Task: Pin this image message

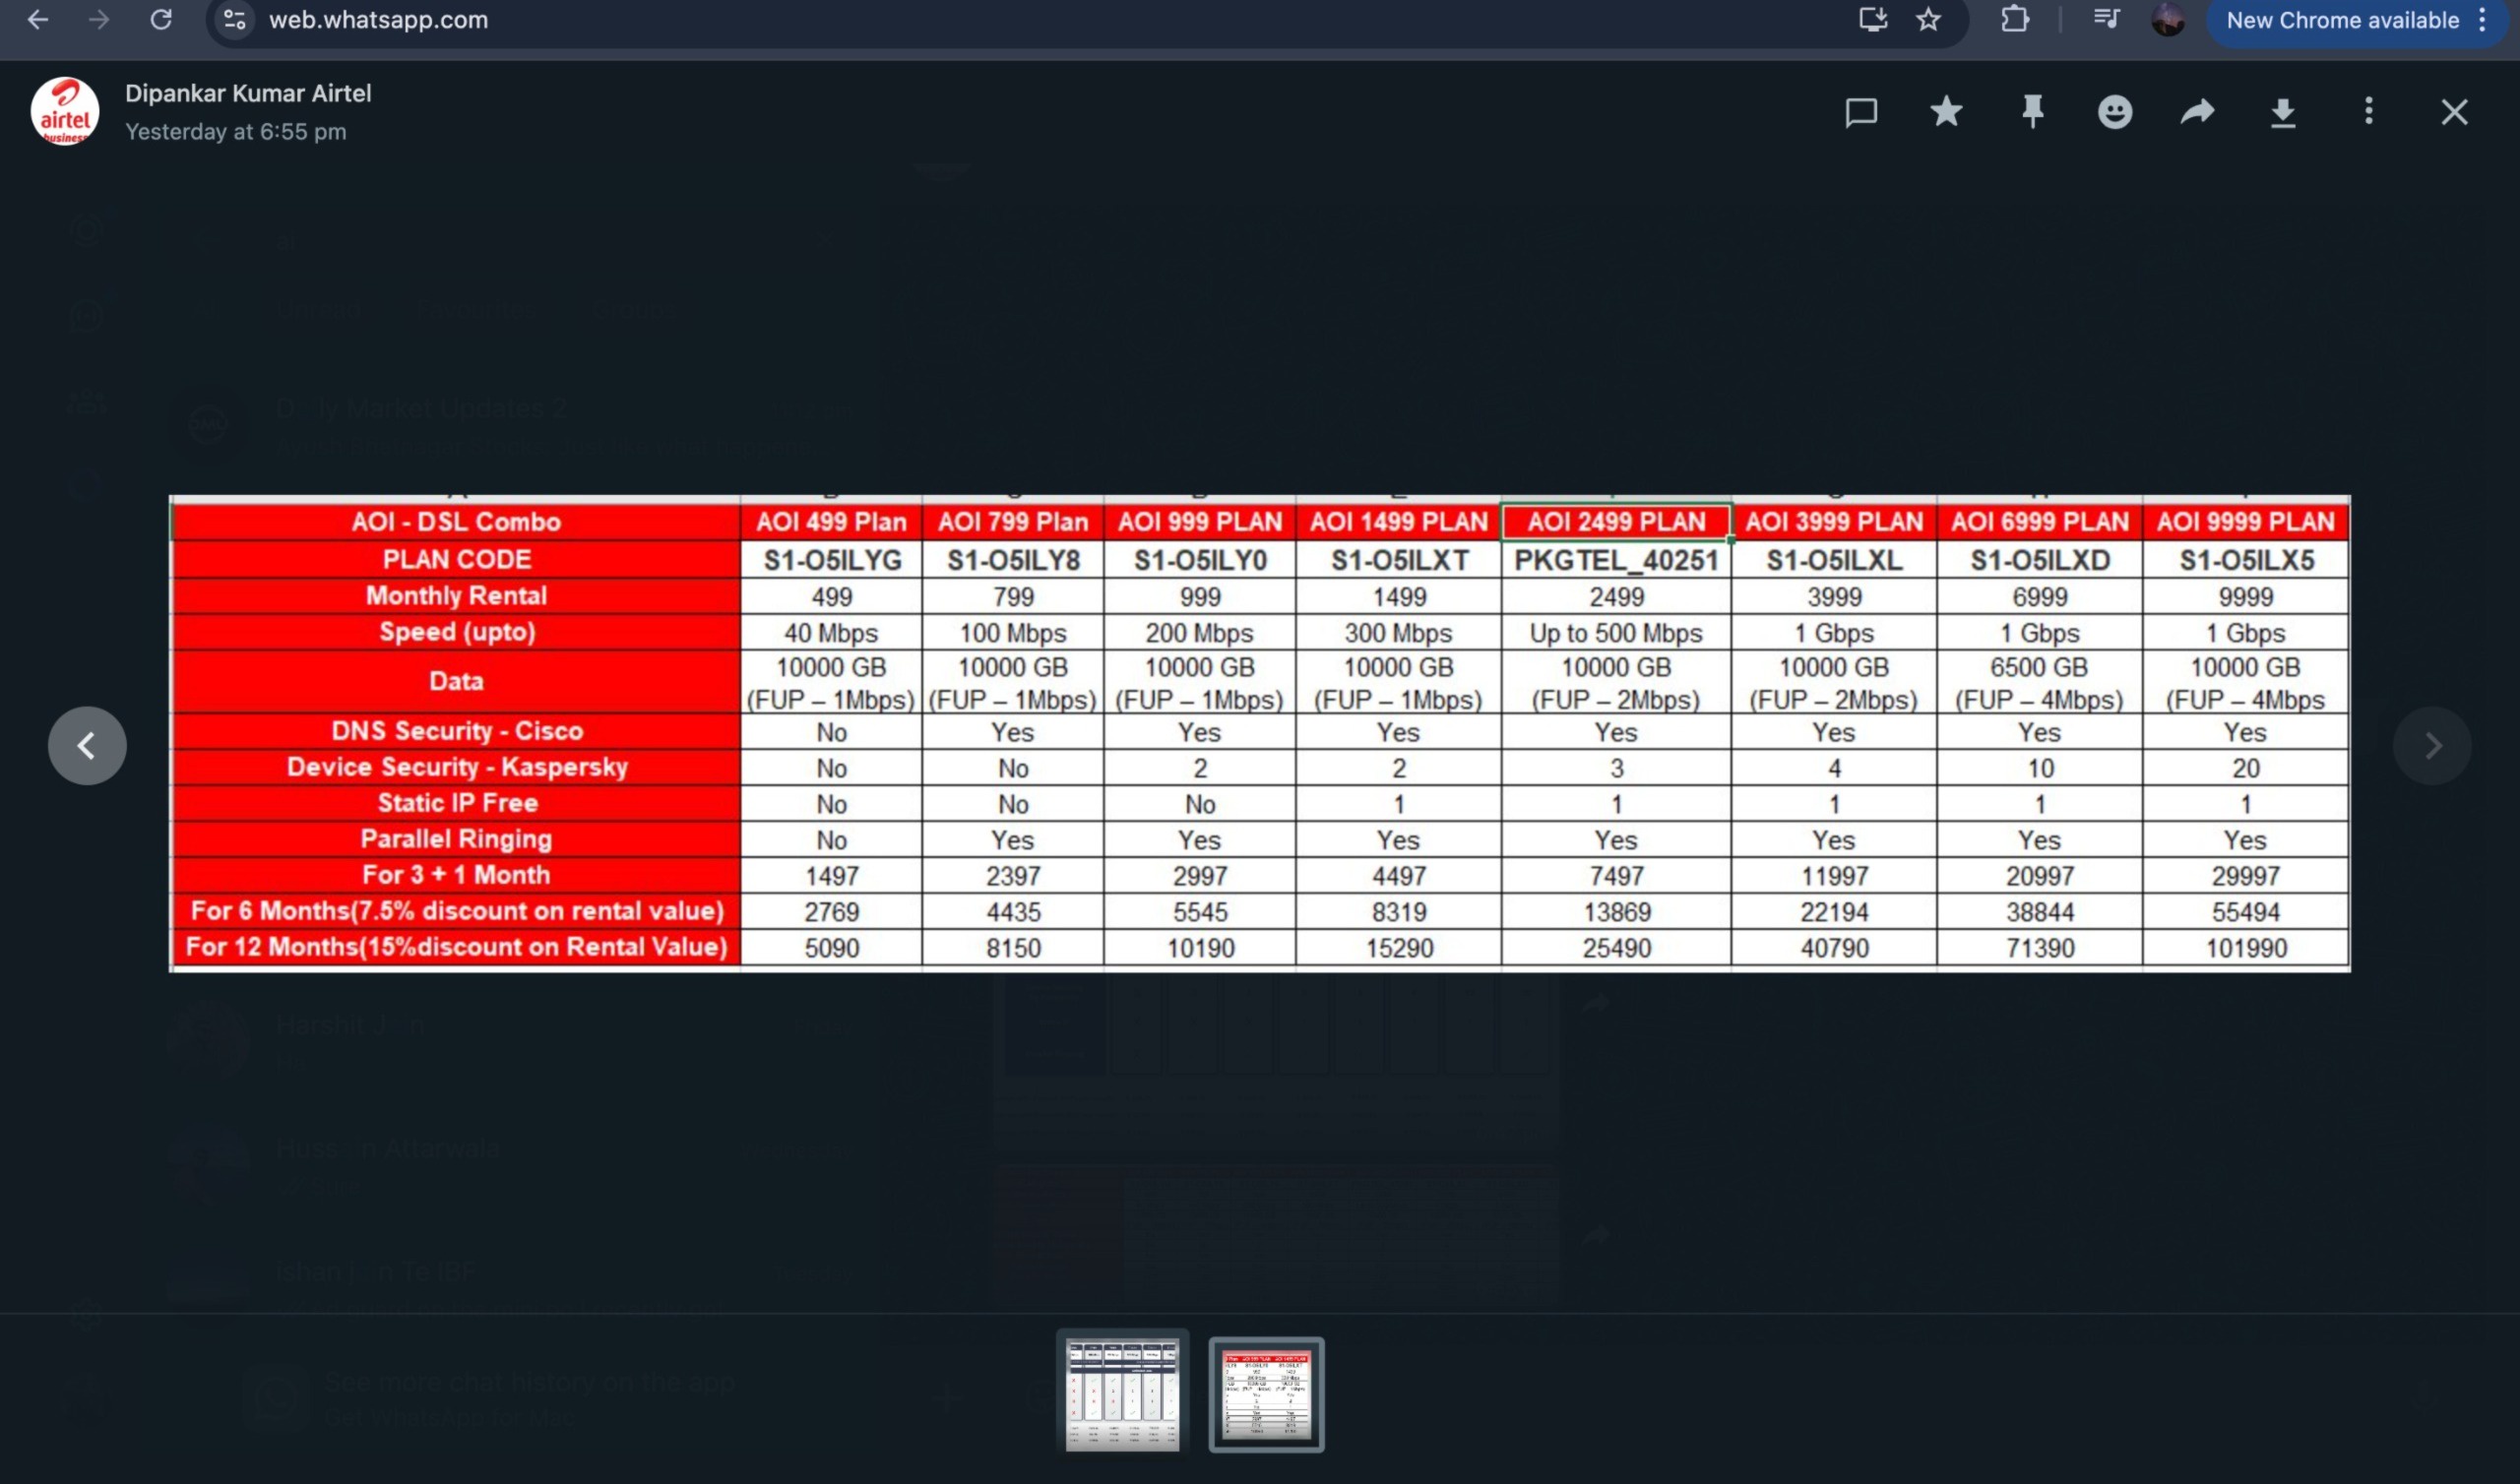Action: click(2032, 111)
